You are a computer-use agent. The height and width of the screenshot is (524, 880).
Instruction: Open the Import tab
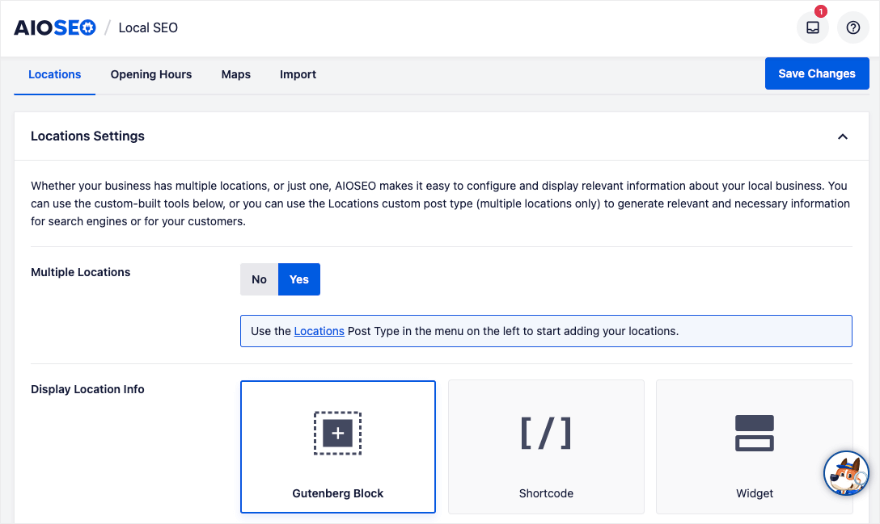[x=297, y=74]
